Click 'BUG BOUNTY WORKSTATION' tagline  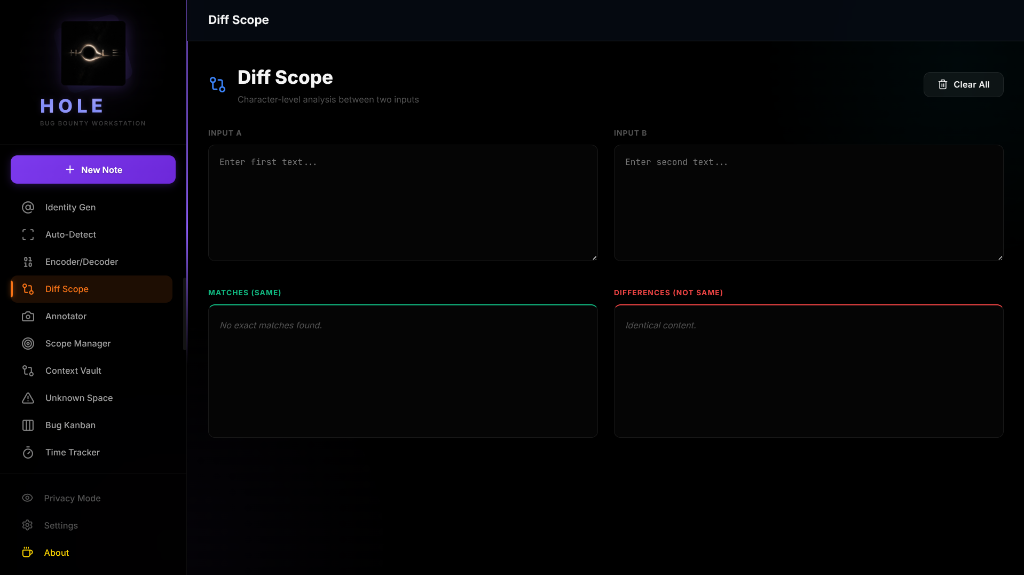click(93, 123)
